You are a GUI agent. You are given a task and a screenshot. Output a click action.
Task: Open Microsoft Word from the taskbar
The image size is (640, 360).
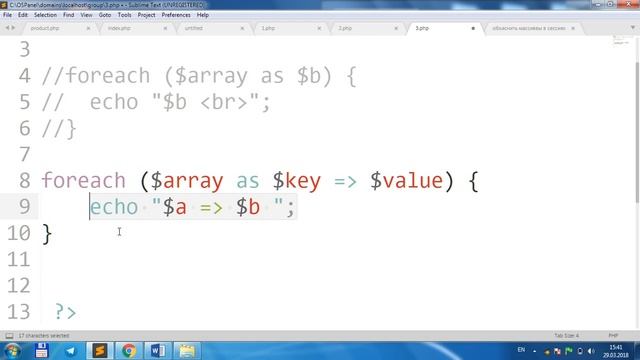[x=158, y=351]
